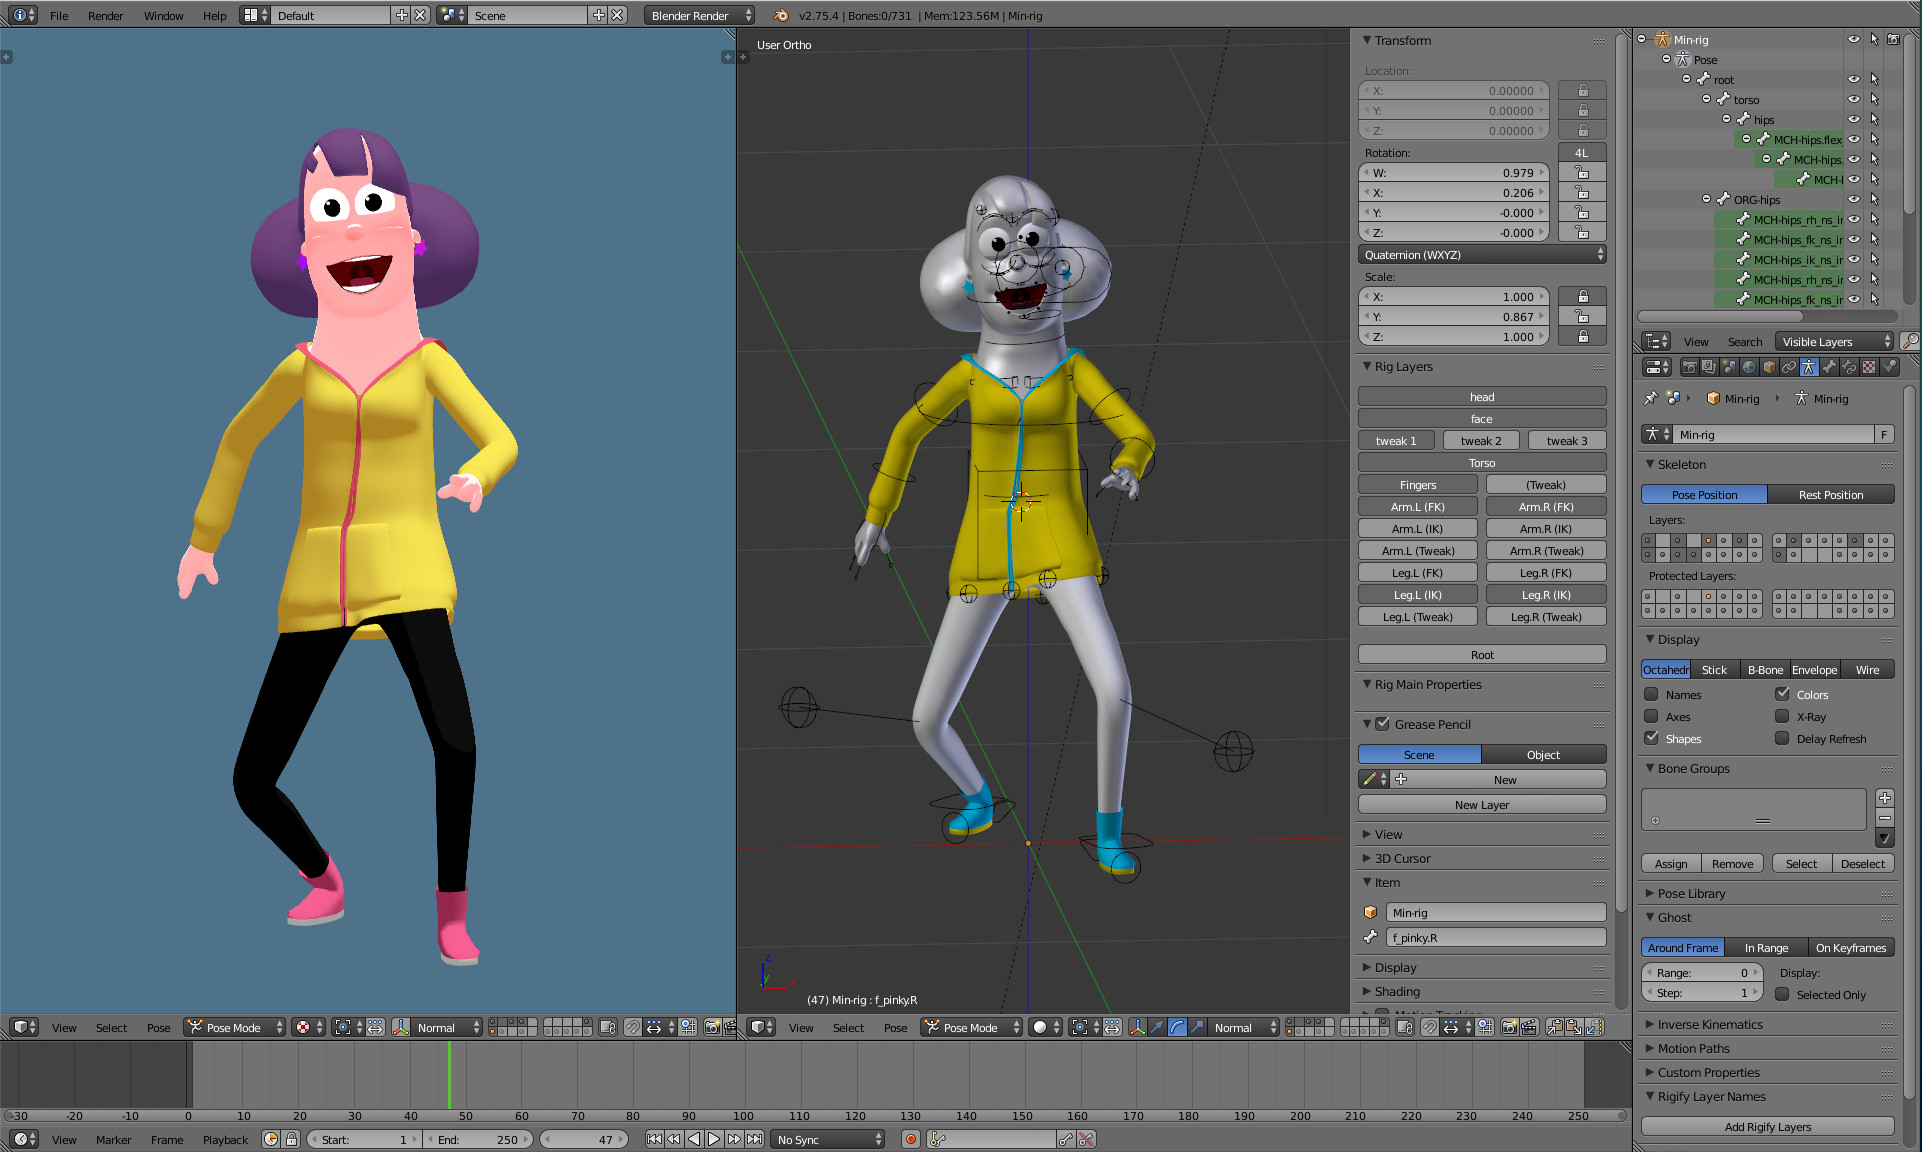Viewport: 1922px width, 1152px height.
Task: Pin the properties context (pin icon)
Action: pyautogui.click(x=1650, y=398)
